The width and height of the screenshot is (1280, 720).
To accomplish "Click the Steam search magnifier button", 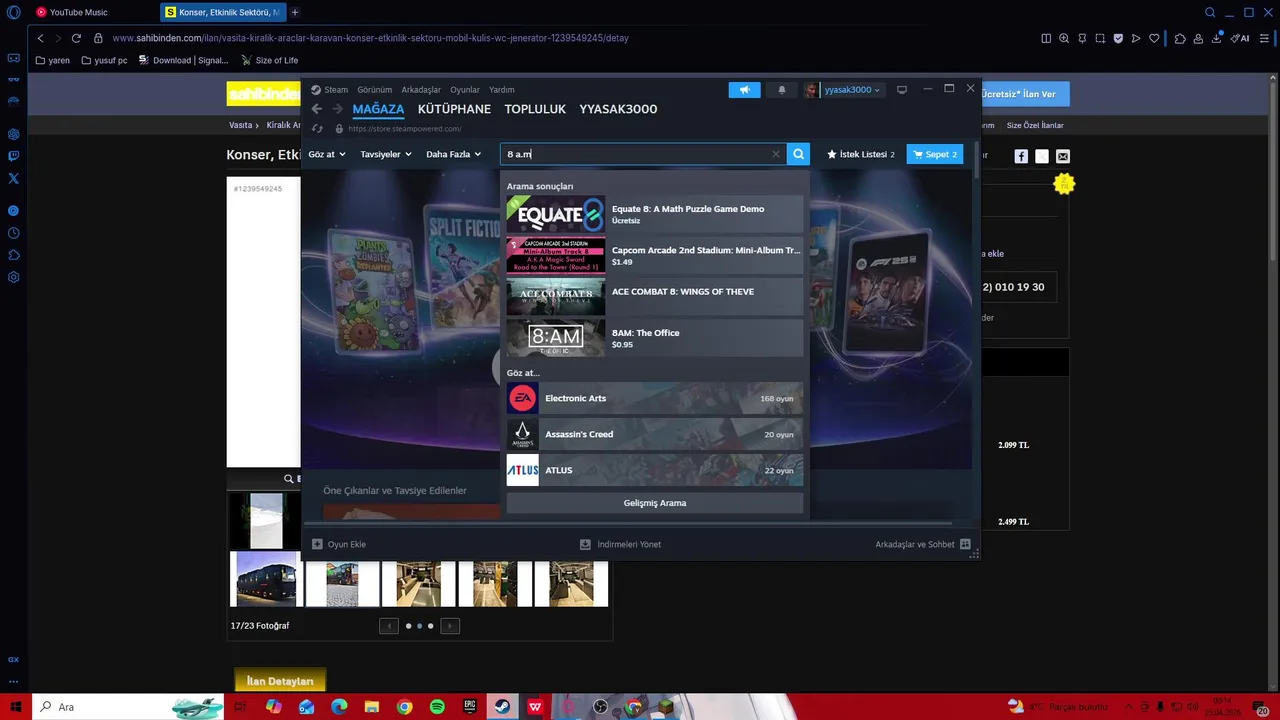I will point(798,154).
